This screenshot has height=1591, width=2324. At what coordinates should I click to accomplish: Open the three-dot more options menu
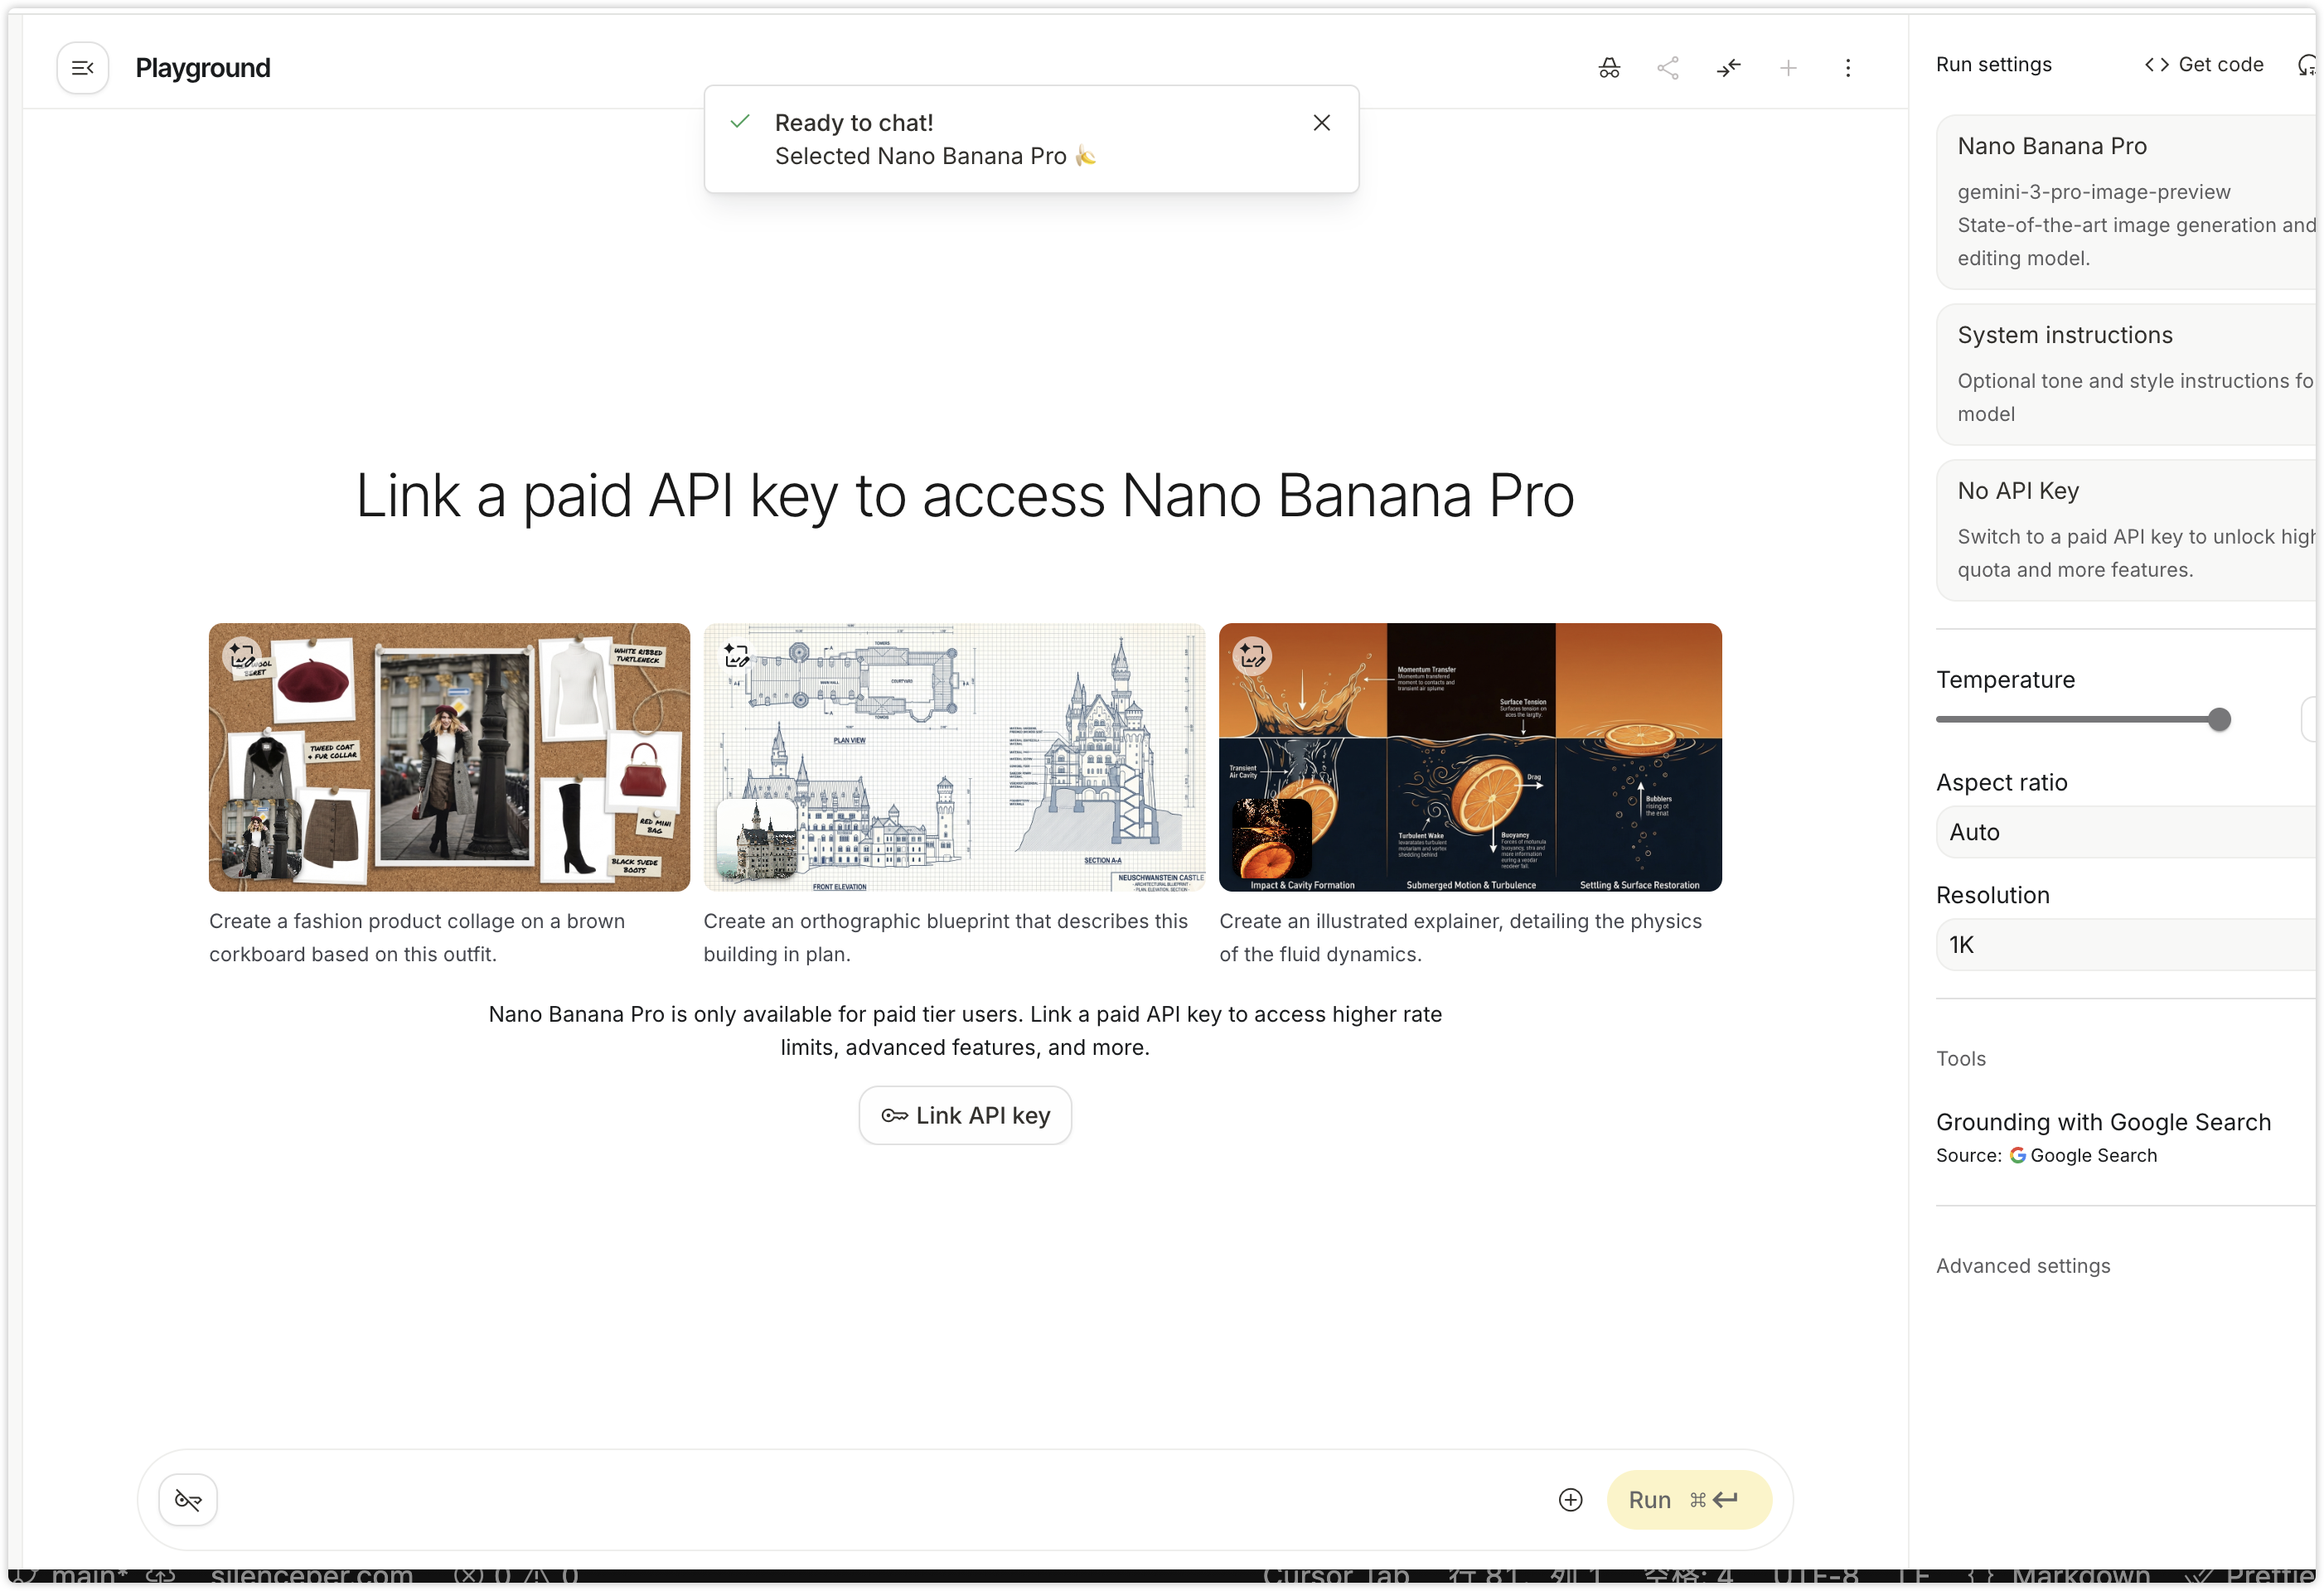click(1848, 68)
